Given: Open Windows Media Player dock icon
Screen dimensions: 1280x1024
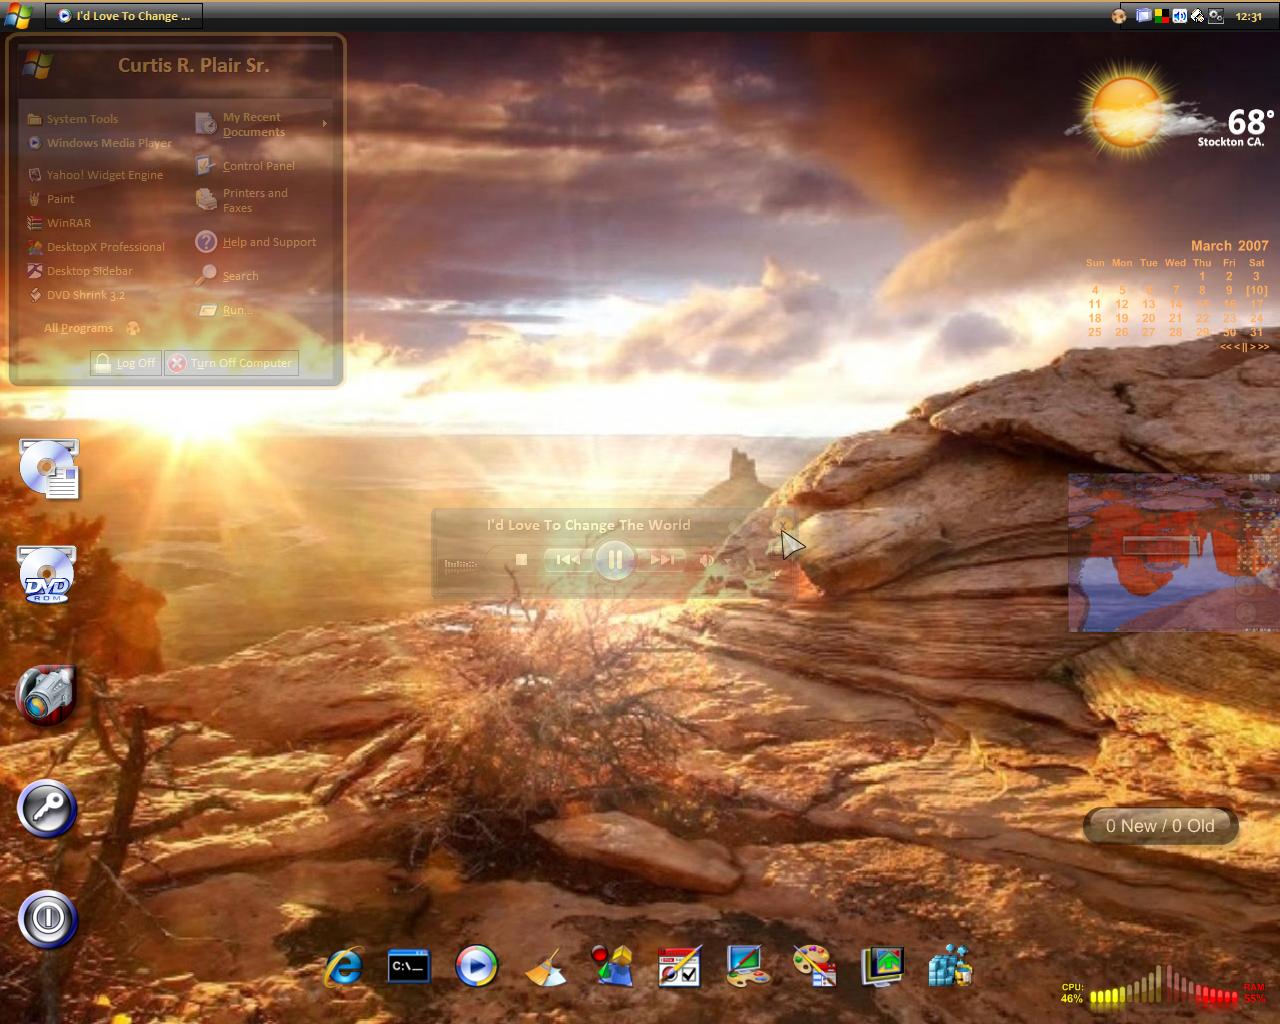Looking at the screenshot, I should [476, 966].
